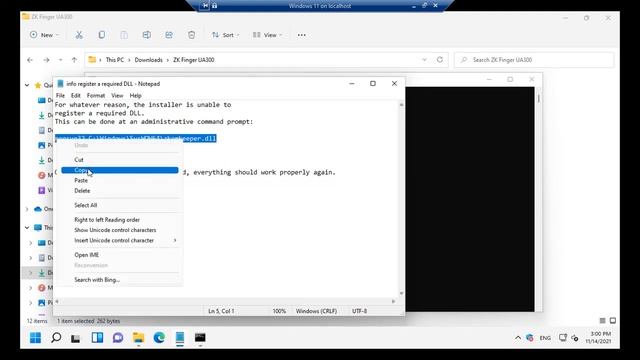Open Widgets from the taskbar

tap(97, 338)
